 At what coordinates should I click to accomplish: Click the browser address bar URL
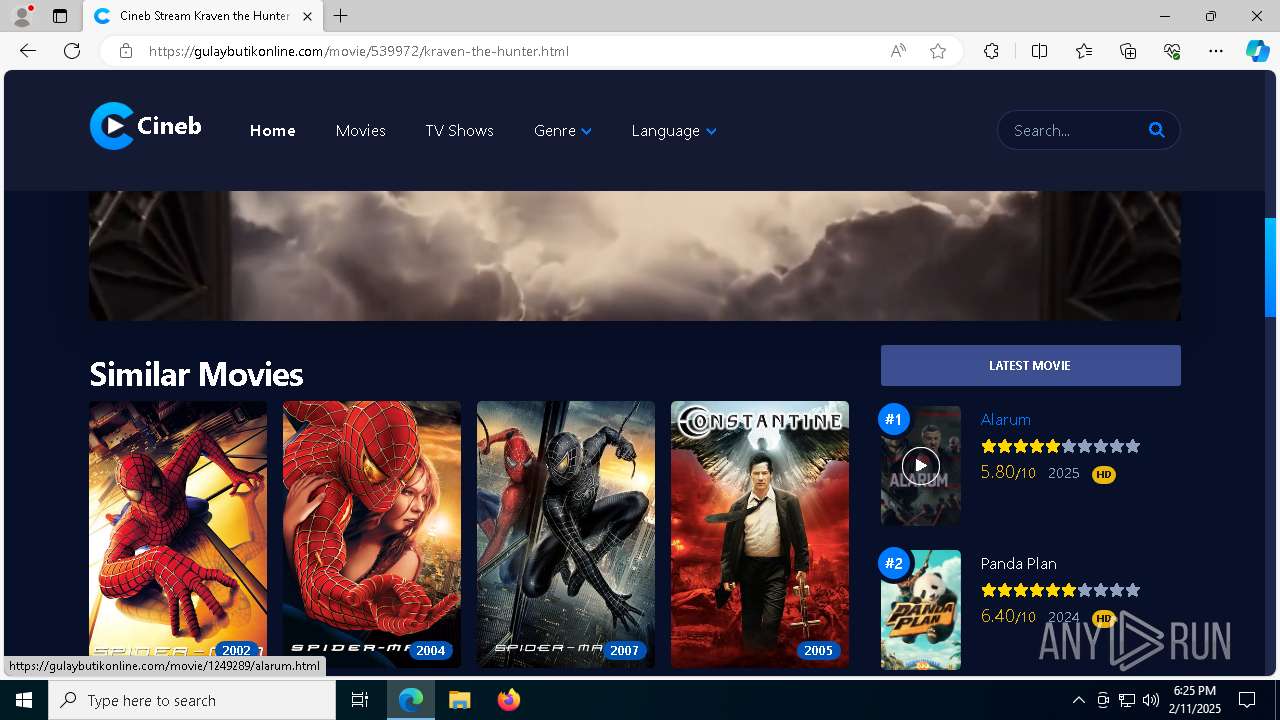click(358, 51)
